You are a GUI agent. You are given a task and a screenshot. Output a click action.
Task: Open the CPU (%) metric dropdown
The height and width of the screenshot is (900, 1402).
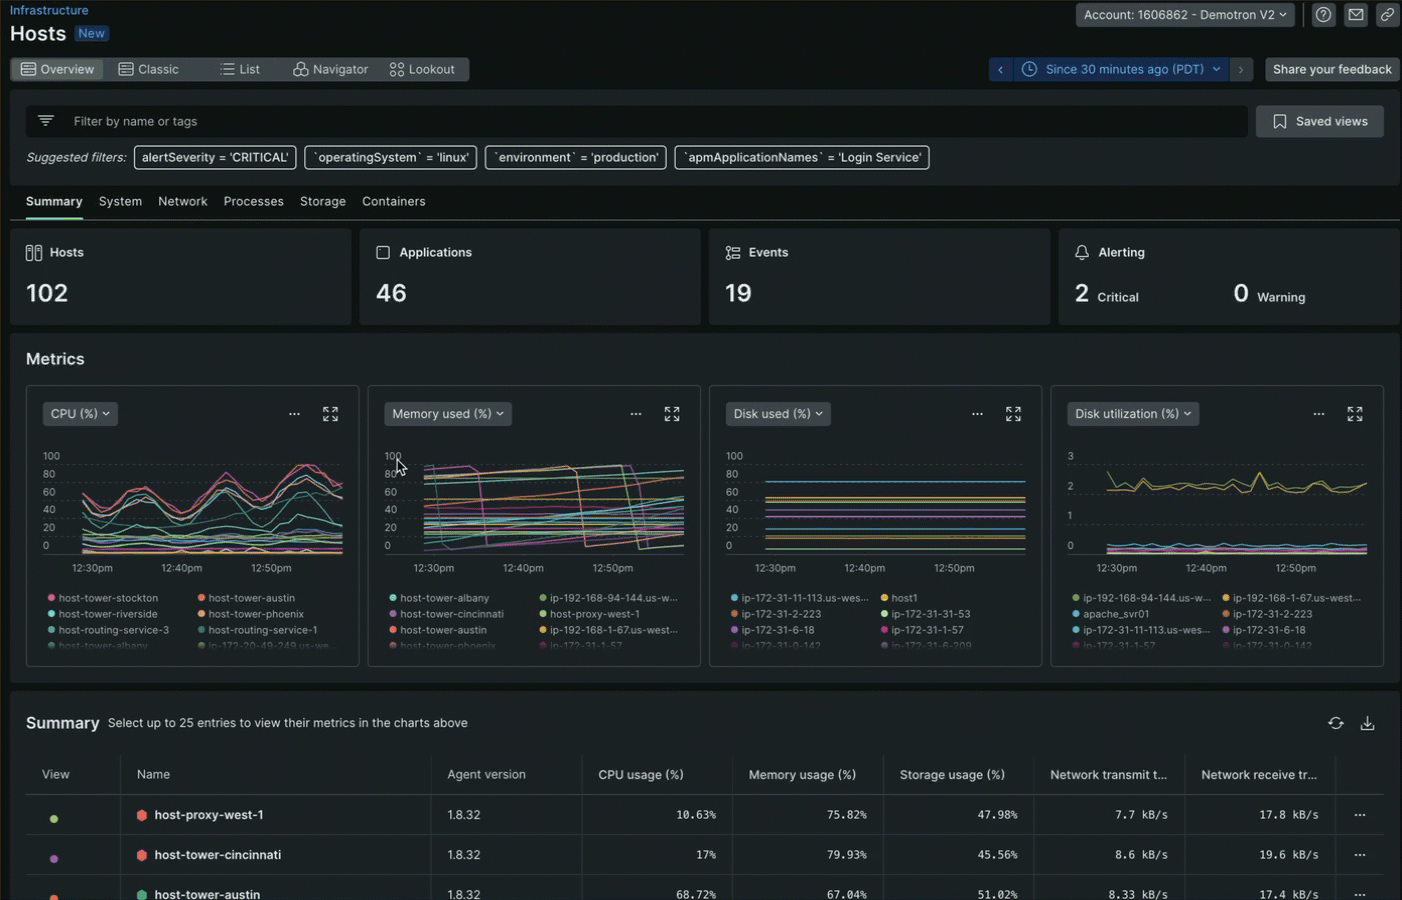80,414
